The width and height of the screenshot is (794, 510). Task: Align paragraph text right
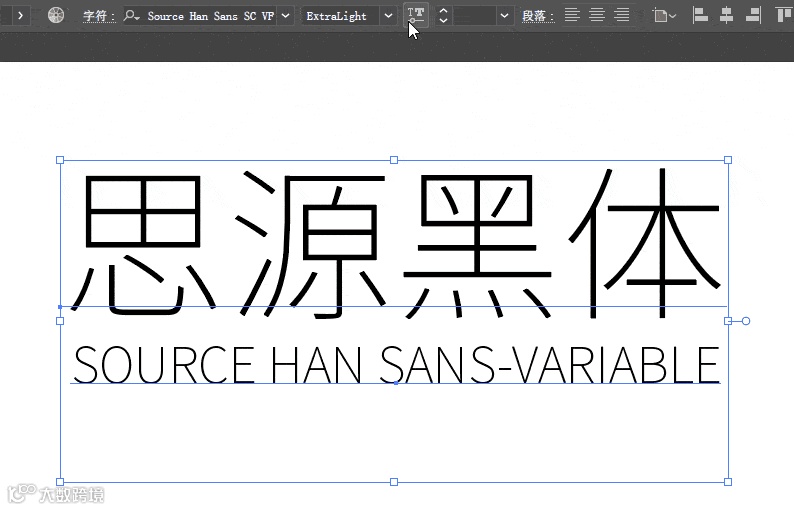(x=622, y=15)
